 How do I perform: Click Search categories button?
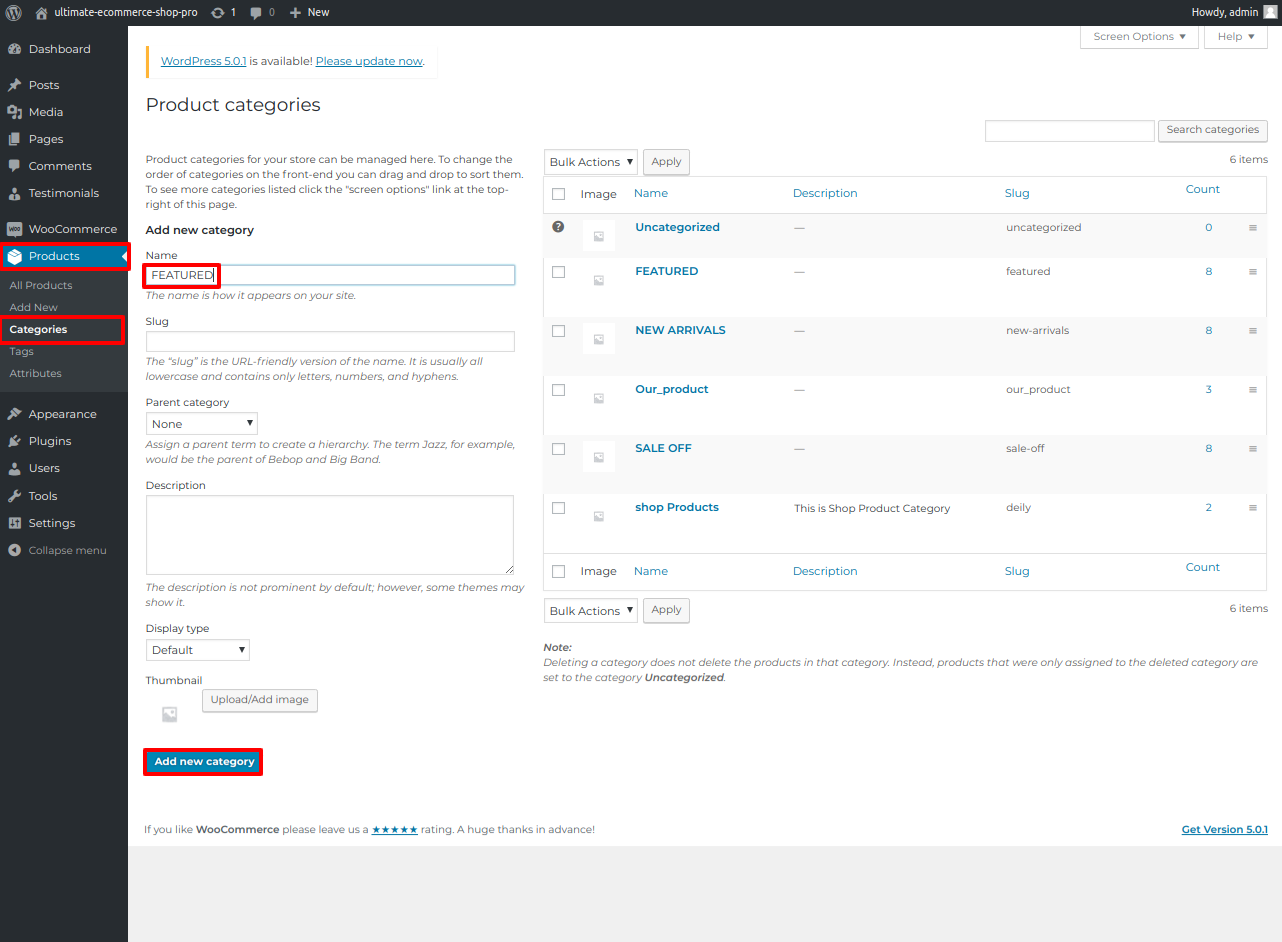coord(1212,130)
